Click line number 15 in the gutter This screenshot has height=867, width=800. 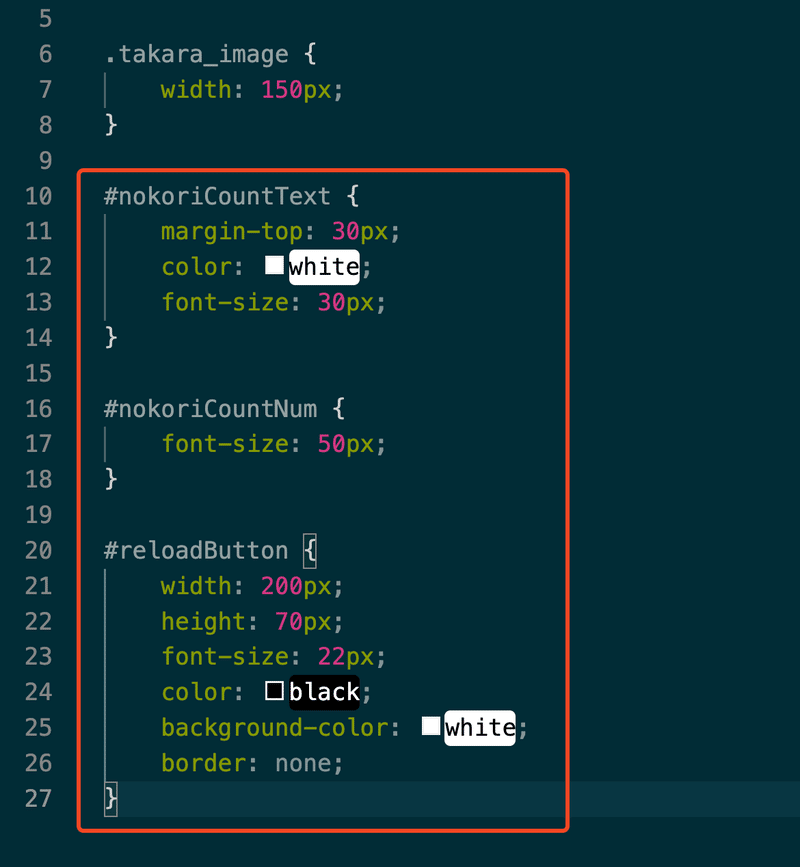pyautogui.click(x=39, y=373)
